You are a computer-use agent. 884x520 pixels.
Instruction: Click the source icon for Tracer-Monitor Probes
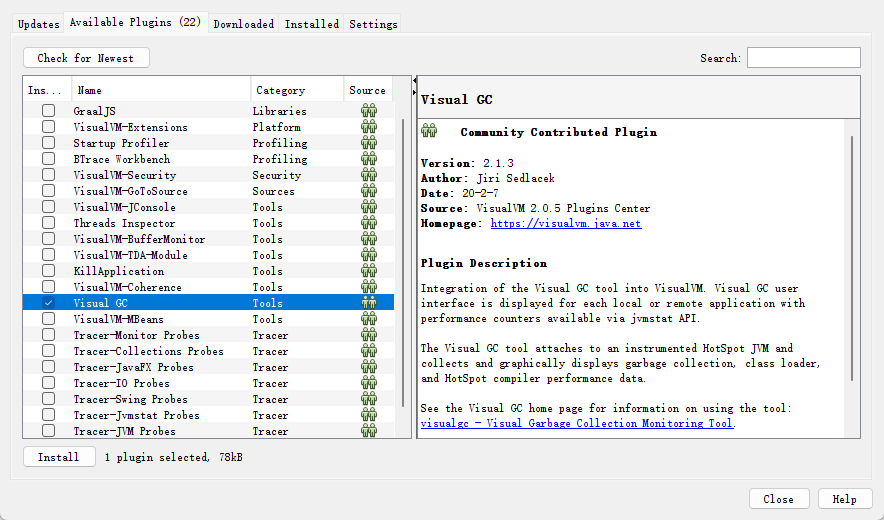click(x=369, y=335)
